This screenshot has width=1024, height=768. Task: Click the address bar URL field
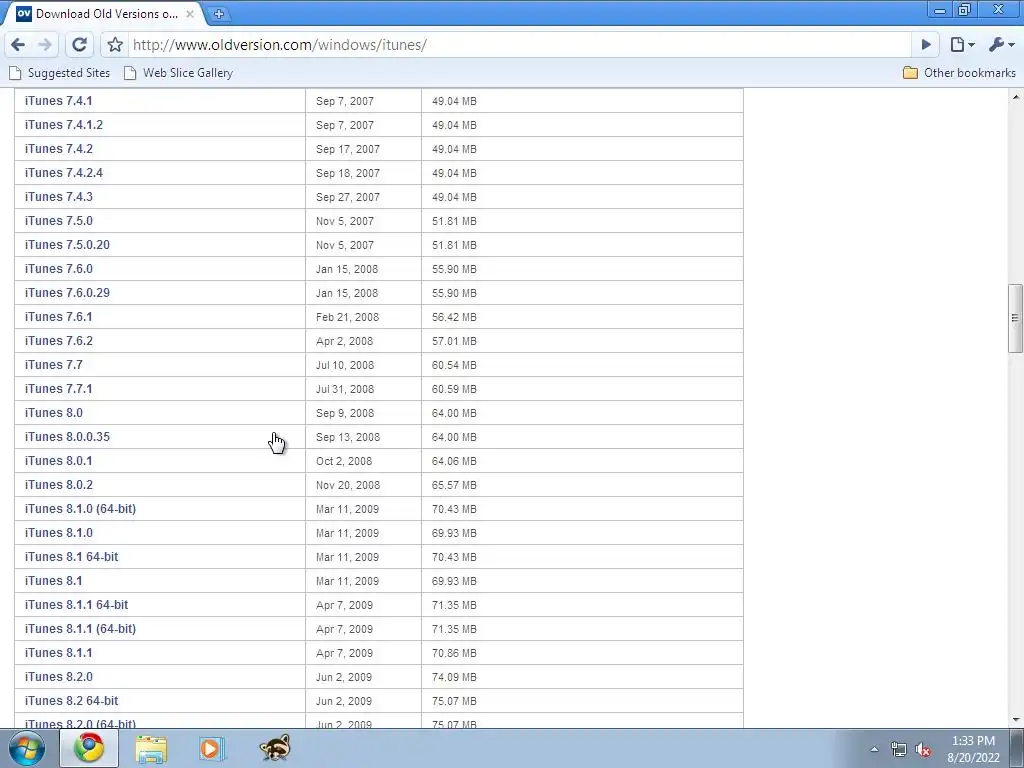[x=519, y=44]
